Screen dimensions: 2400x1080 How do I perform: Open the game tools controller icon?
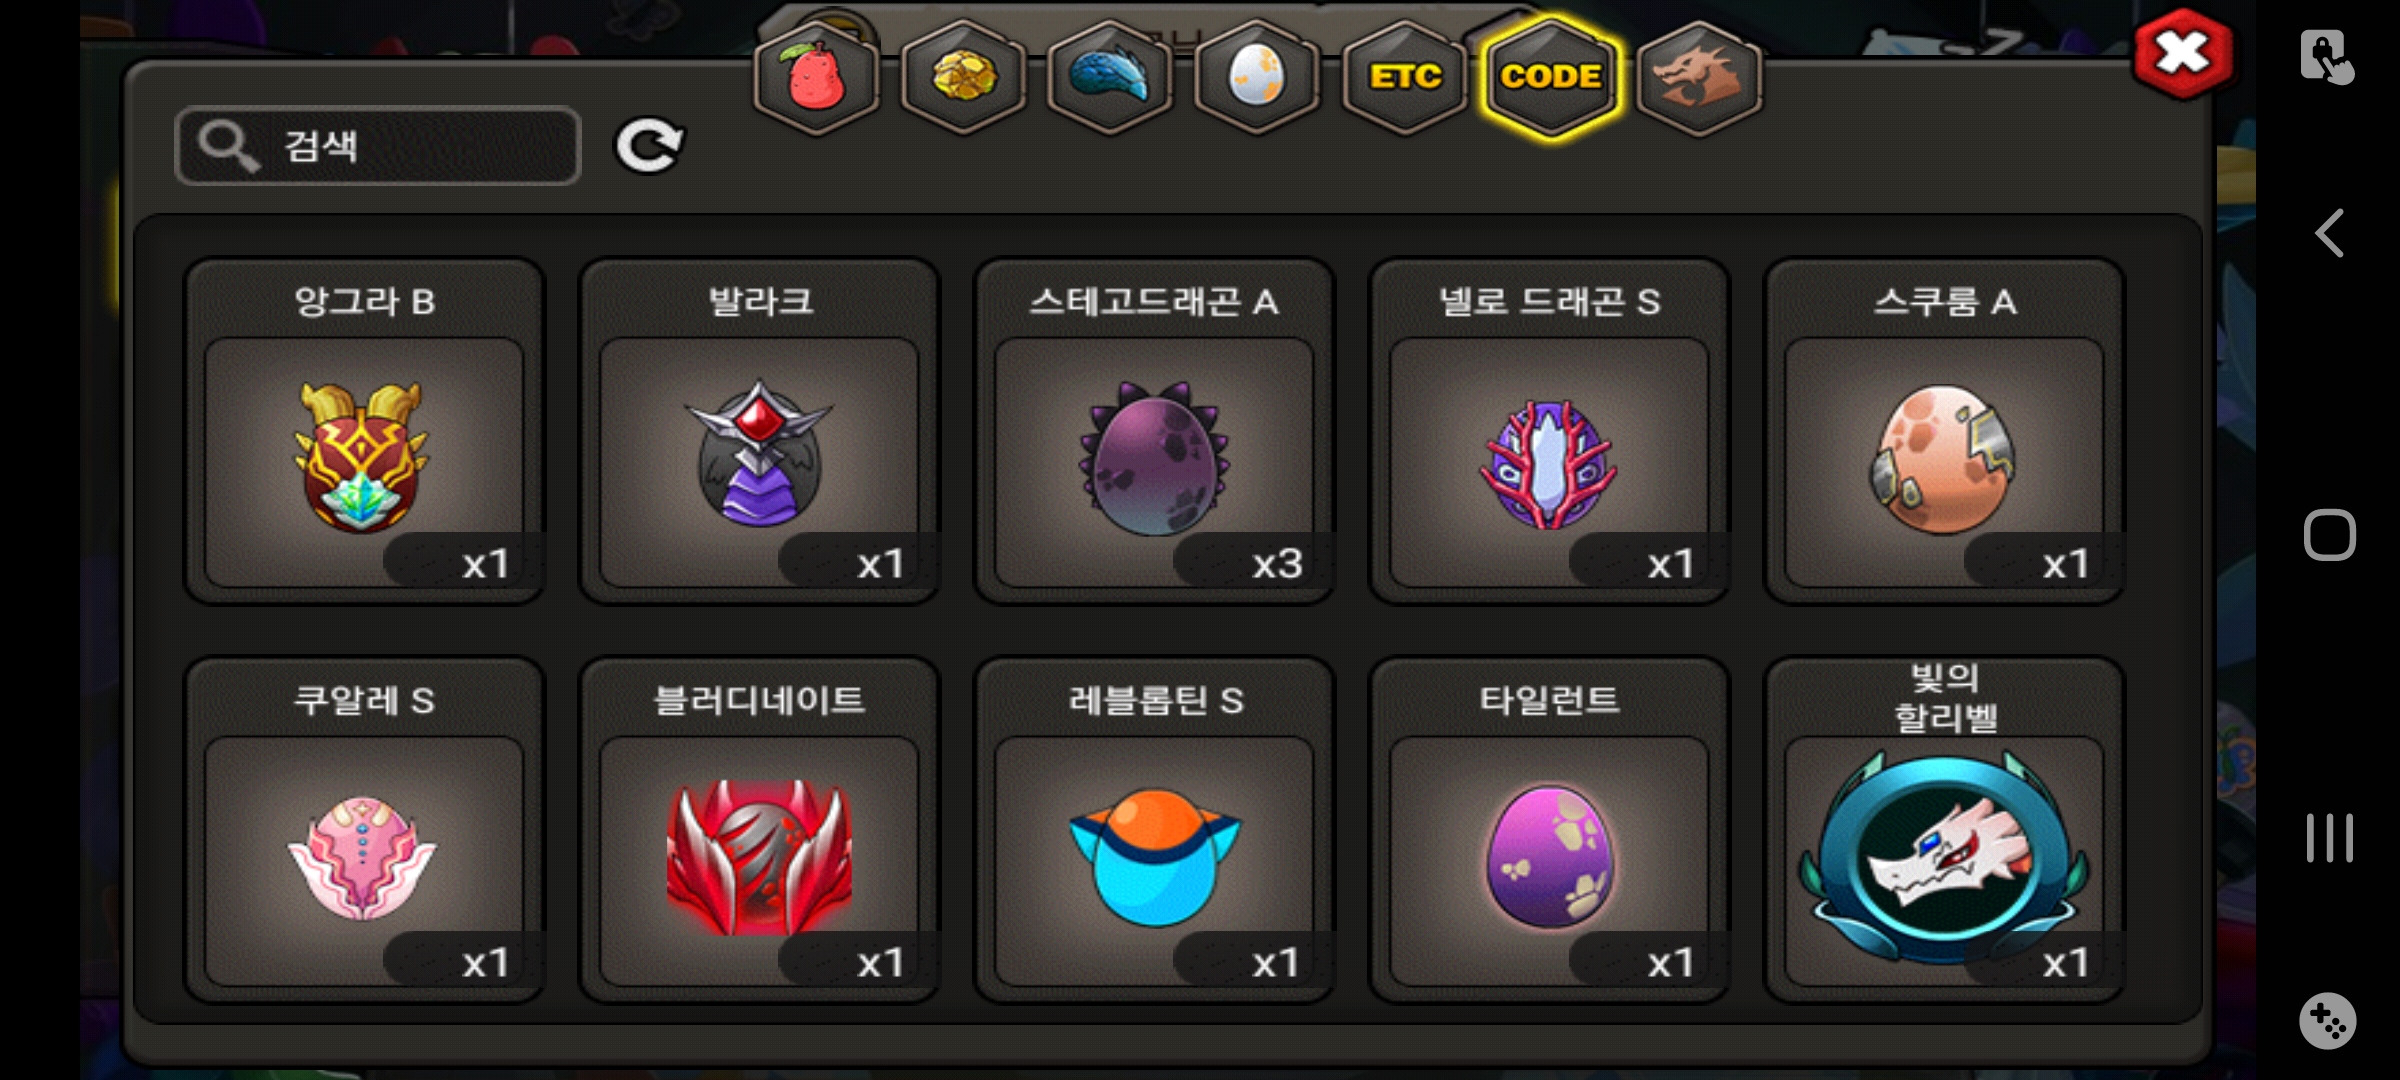tap(2328, 1021)
